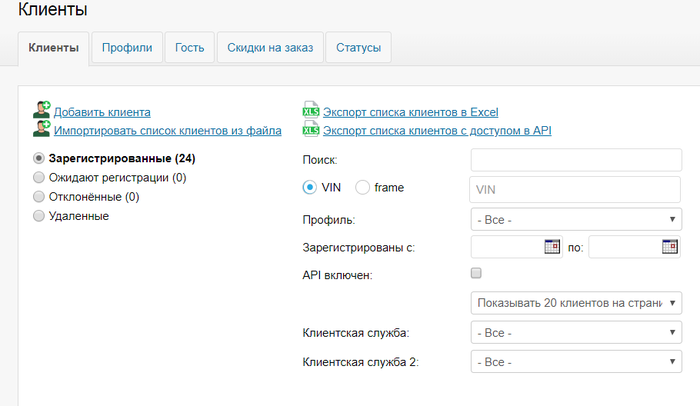Click the Добавить клиента link
The image size is (700, 406).
point(102,112)
